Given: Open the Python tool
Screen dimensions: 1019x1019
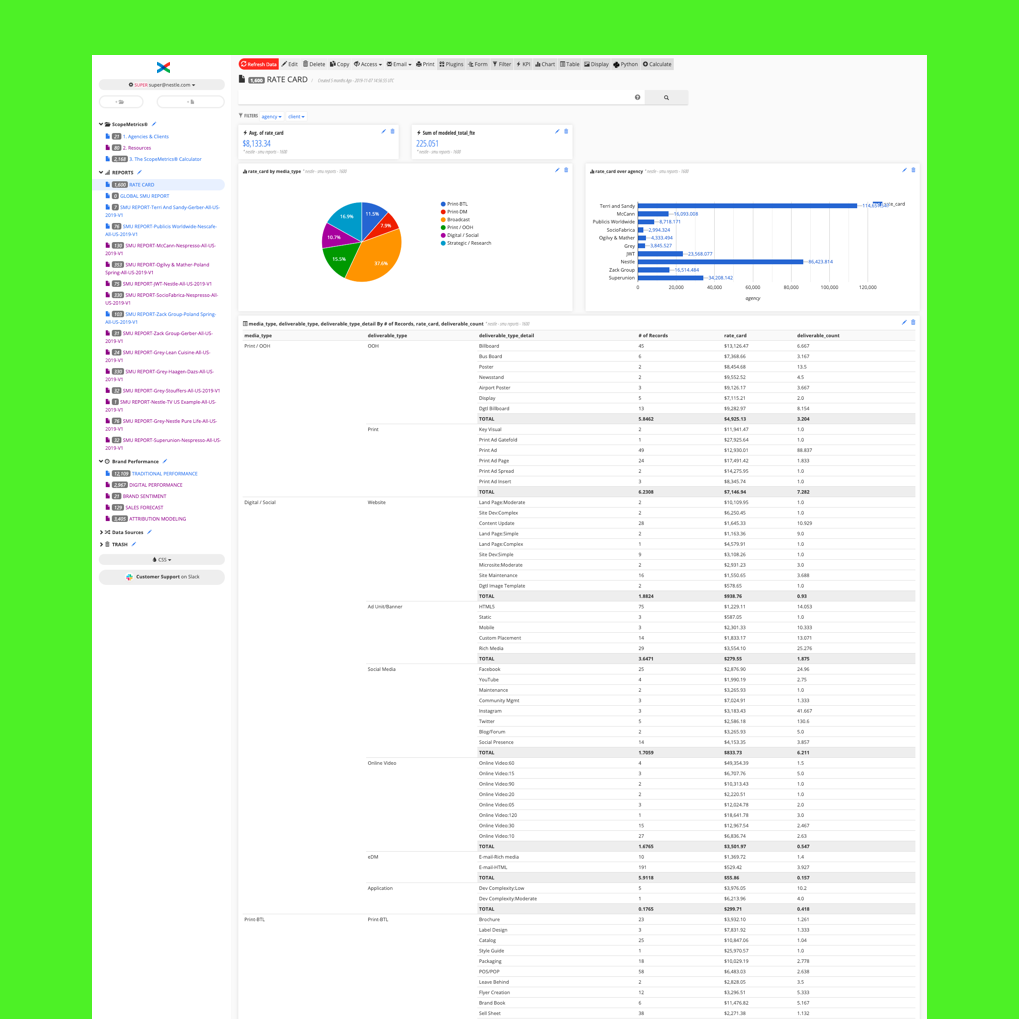Looking at the screenshot, I should (626, 64).
